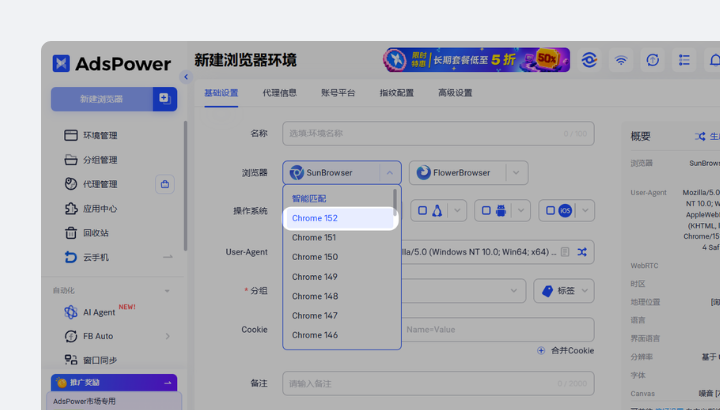The height and width of the screenshot is (410, 720).
Task: Select 智能匹配 in the version list
Action: click(309, 199)
